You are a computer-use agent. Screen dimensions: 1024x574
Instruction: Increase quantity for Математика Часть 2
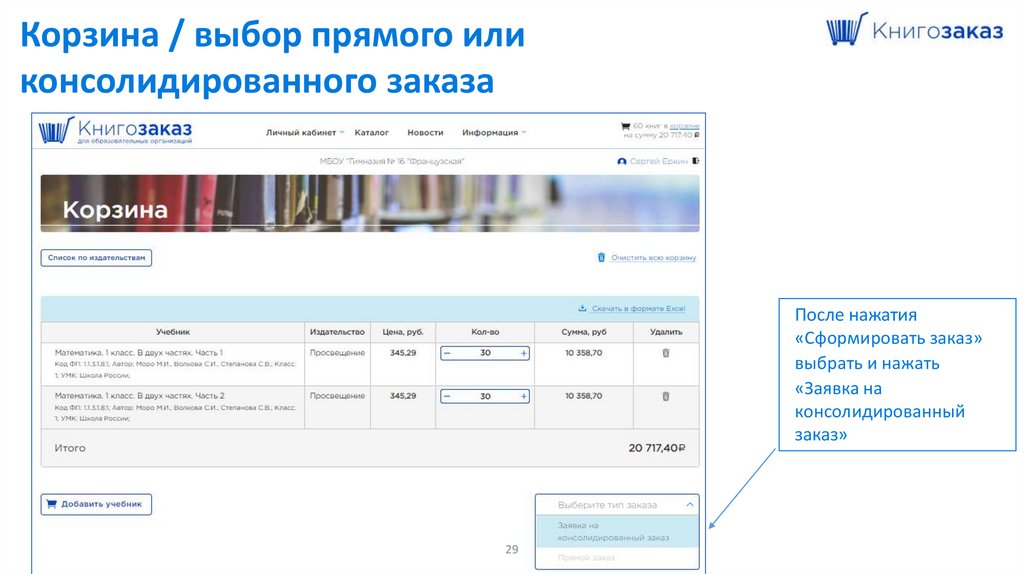click(523, 396)
